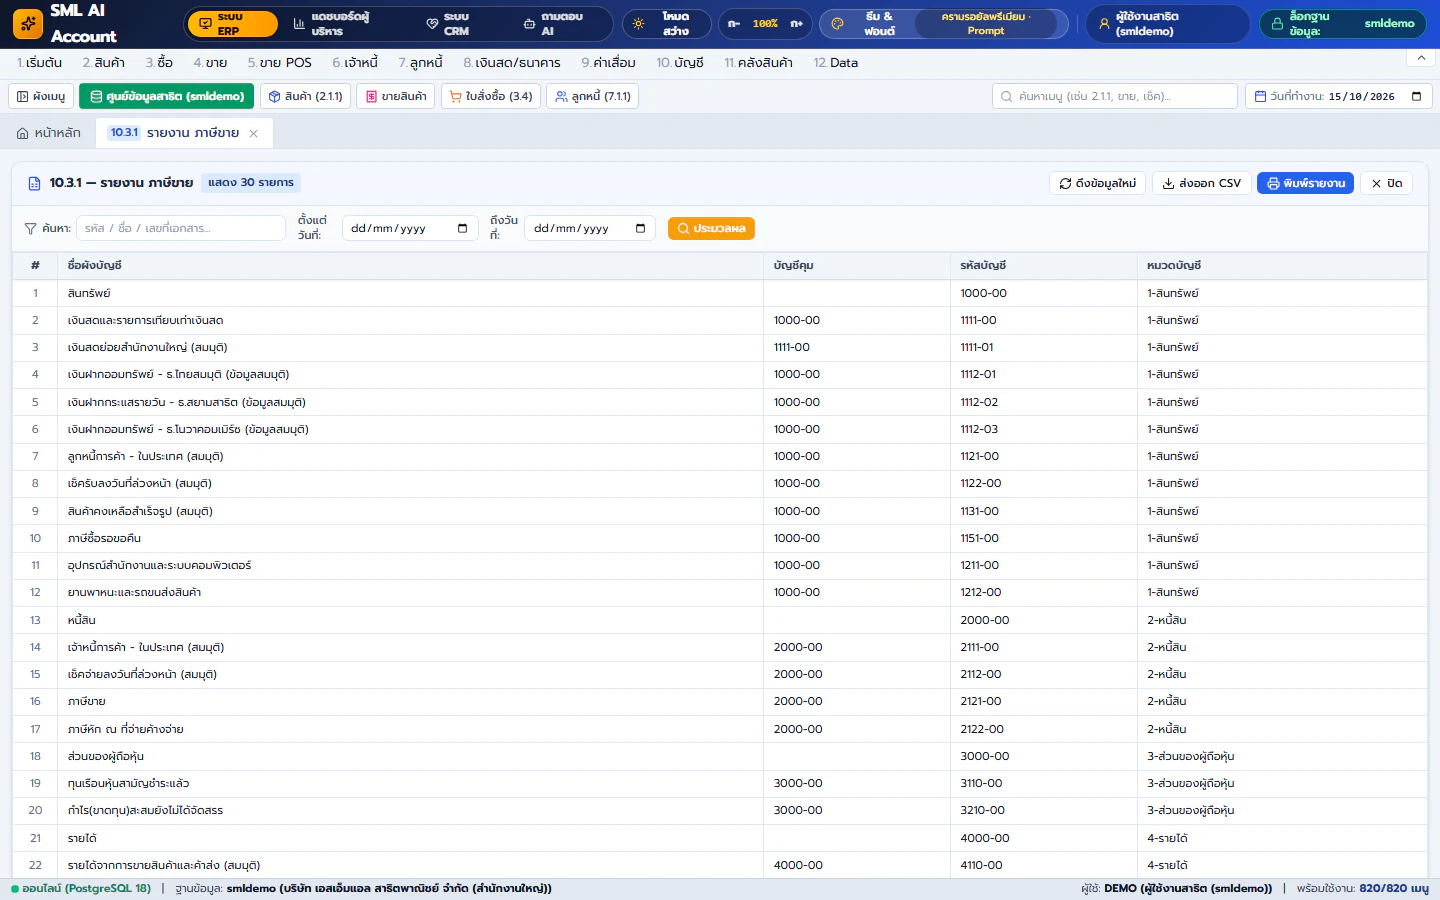
Task: Open ผังเมนู menu map button
Action: pos(41,96)
